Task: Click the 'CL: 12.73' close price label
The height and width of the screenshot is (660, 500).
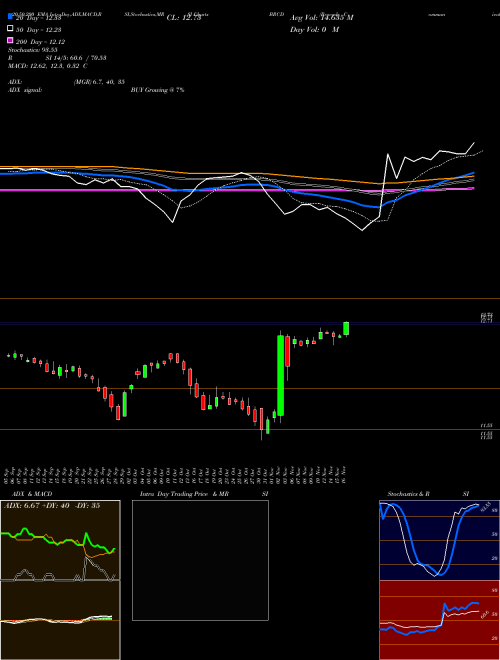Action: pos(184,18)
